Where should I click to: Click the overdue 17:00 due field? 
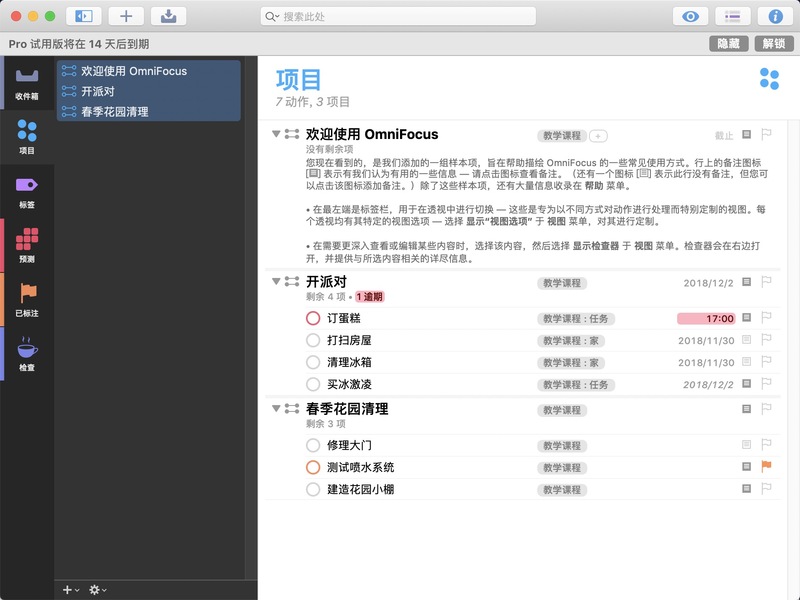[x=706, y=318]
